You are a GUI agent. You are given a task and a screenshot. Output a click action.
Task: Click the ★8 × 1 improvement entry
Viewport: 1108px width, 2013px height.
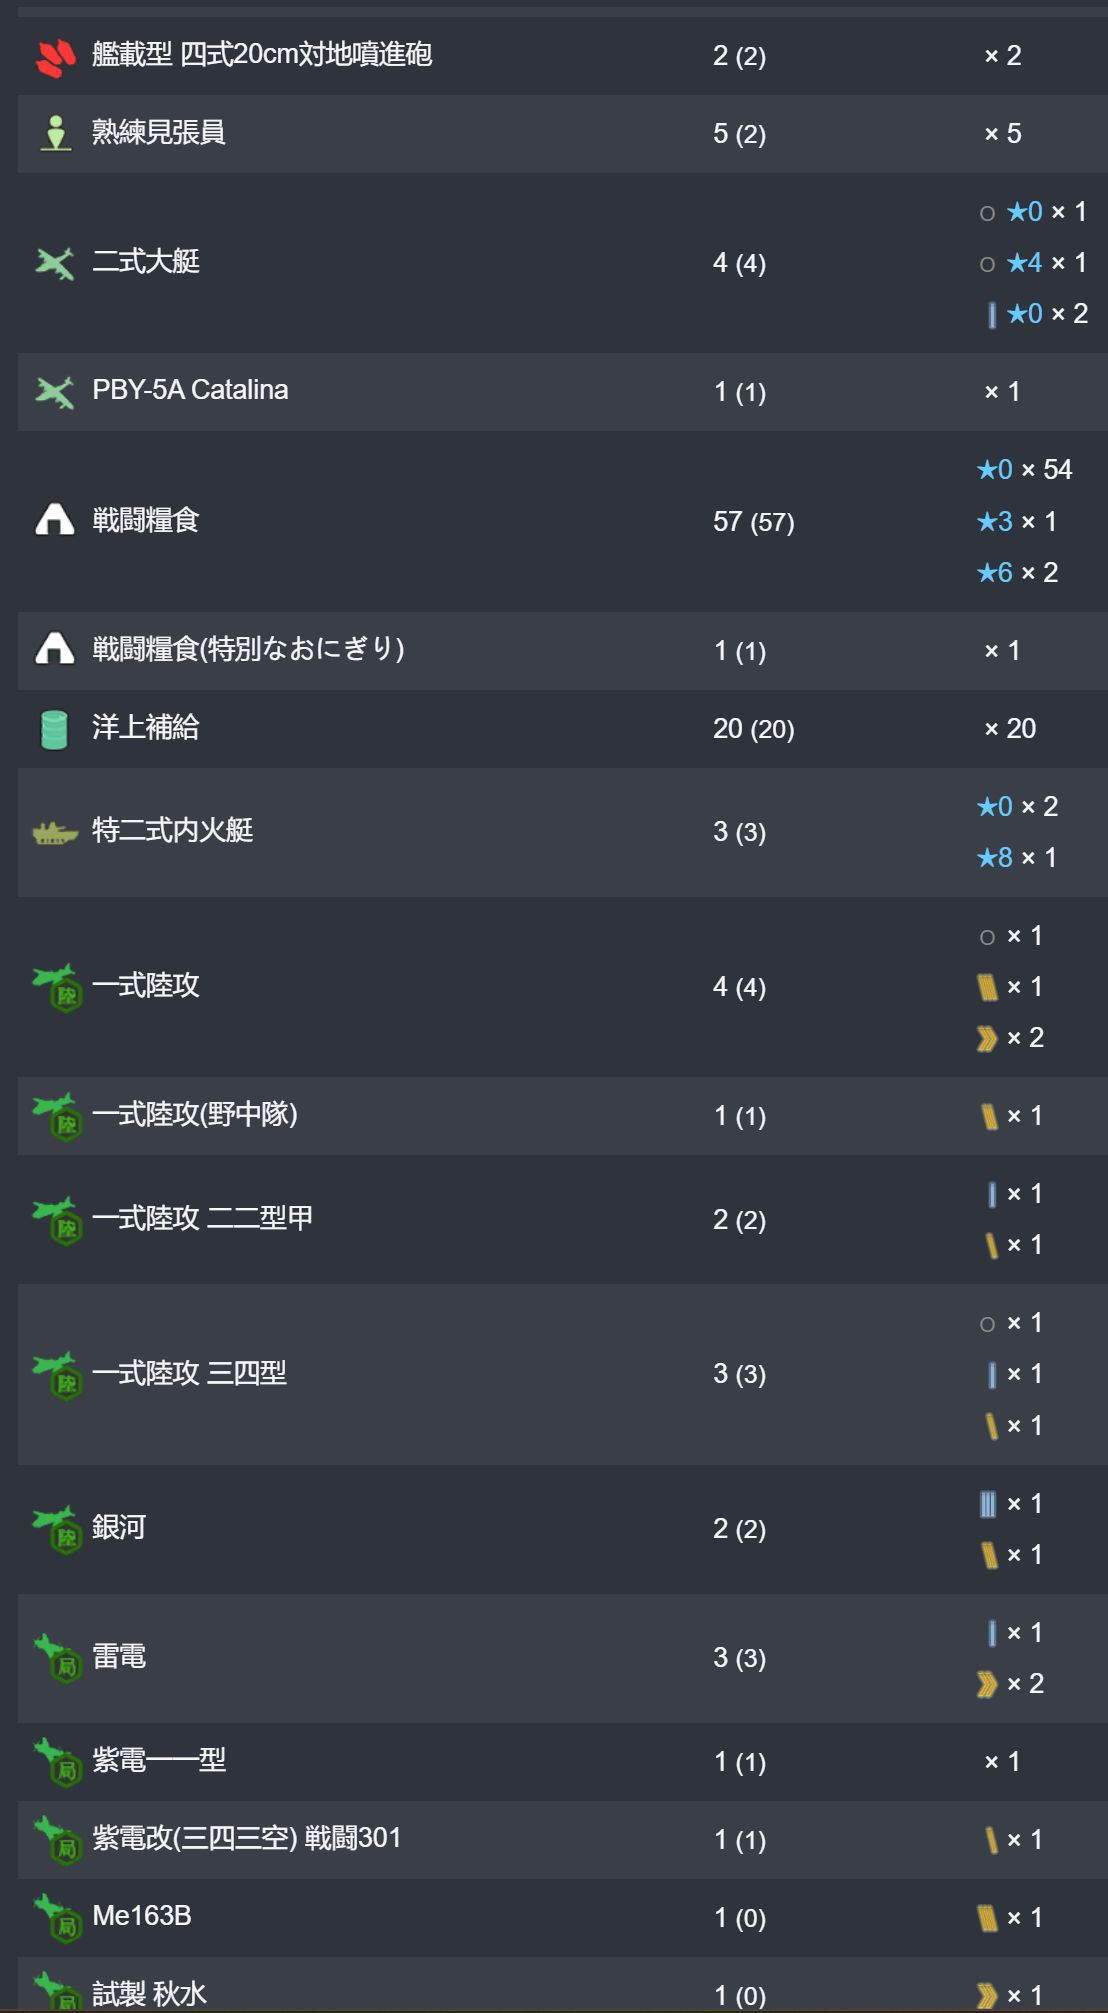(x=1017, y=858)
